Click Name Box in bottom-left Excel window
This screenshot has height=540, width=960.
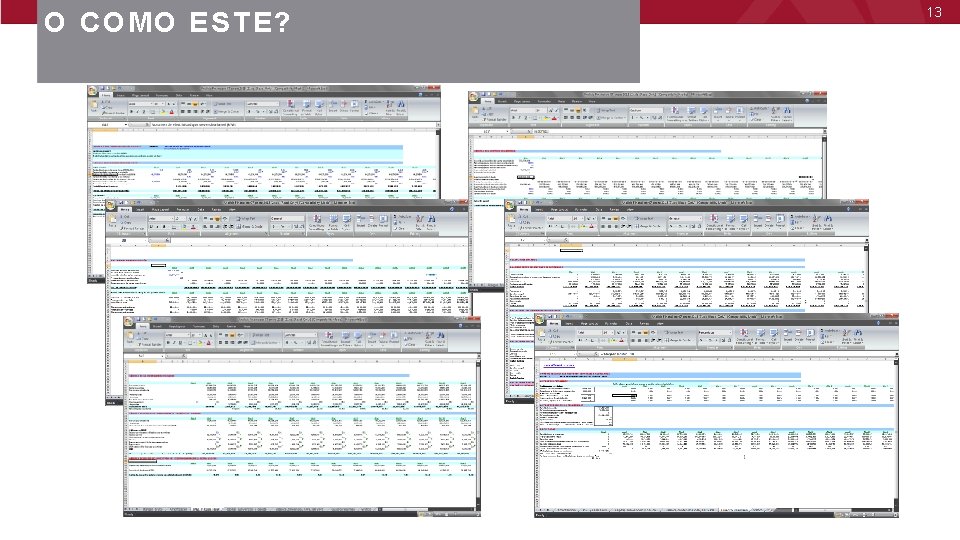point(144,356)
